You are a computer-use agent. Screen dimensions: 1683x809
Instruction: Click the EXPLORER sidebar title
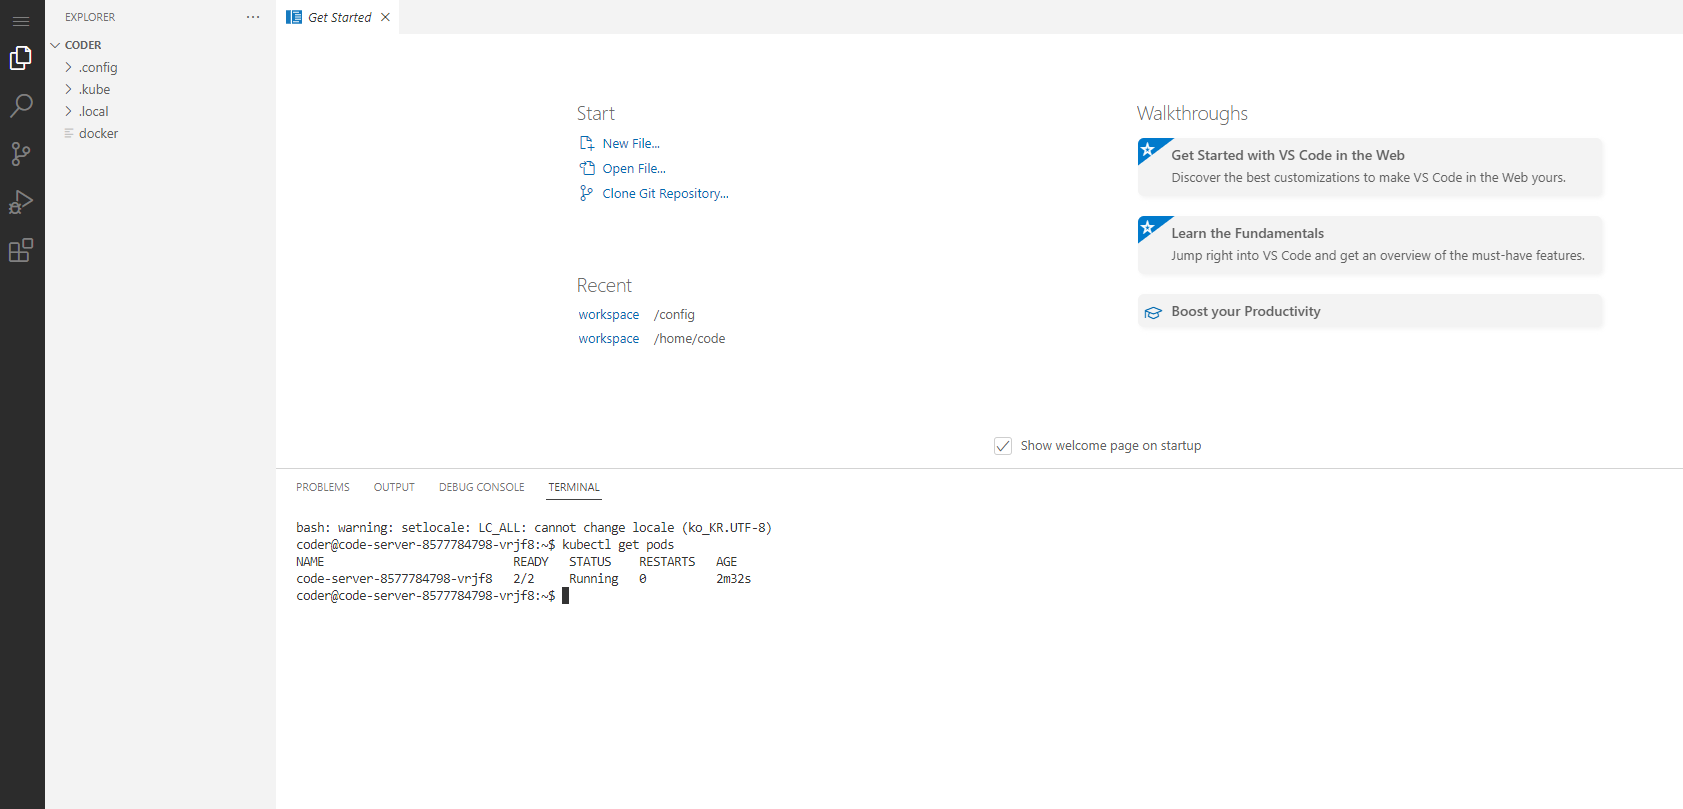point(90,17)
